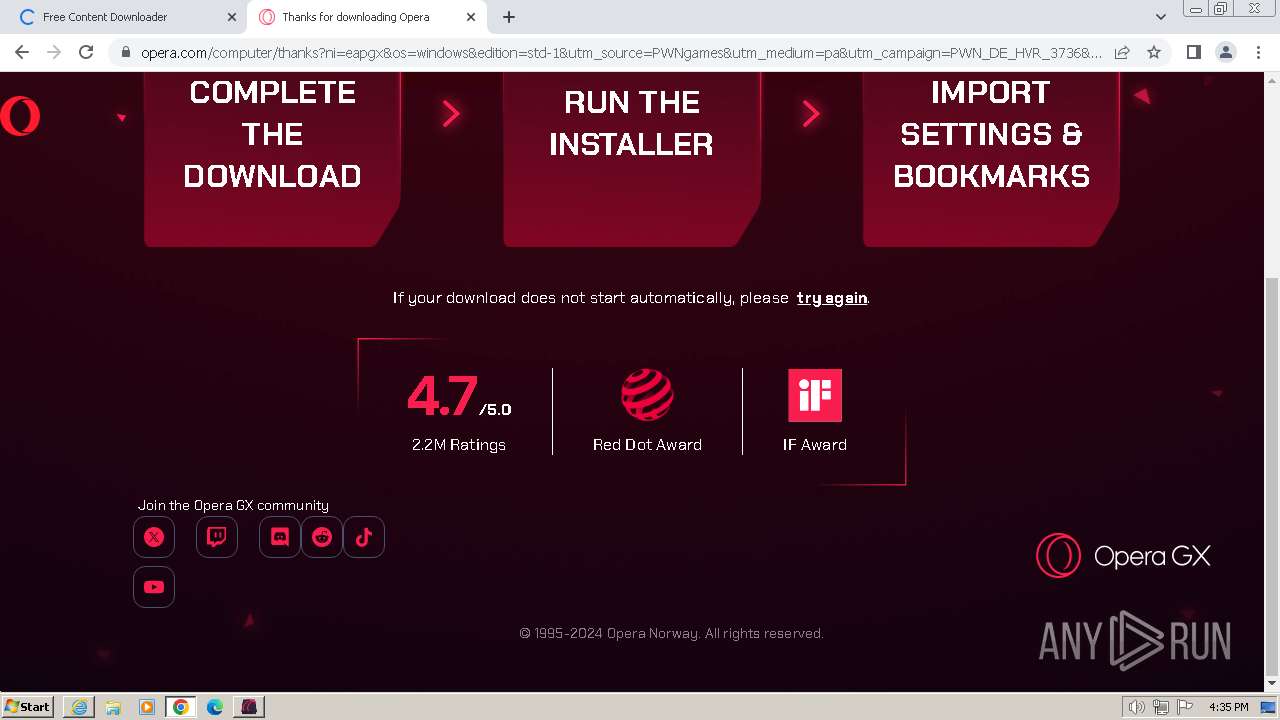Open the Discord community icon
Viewport: 1280px width, 720px height.
[x=280, y=537]
